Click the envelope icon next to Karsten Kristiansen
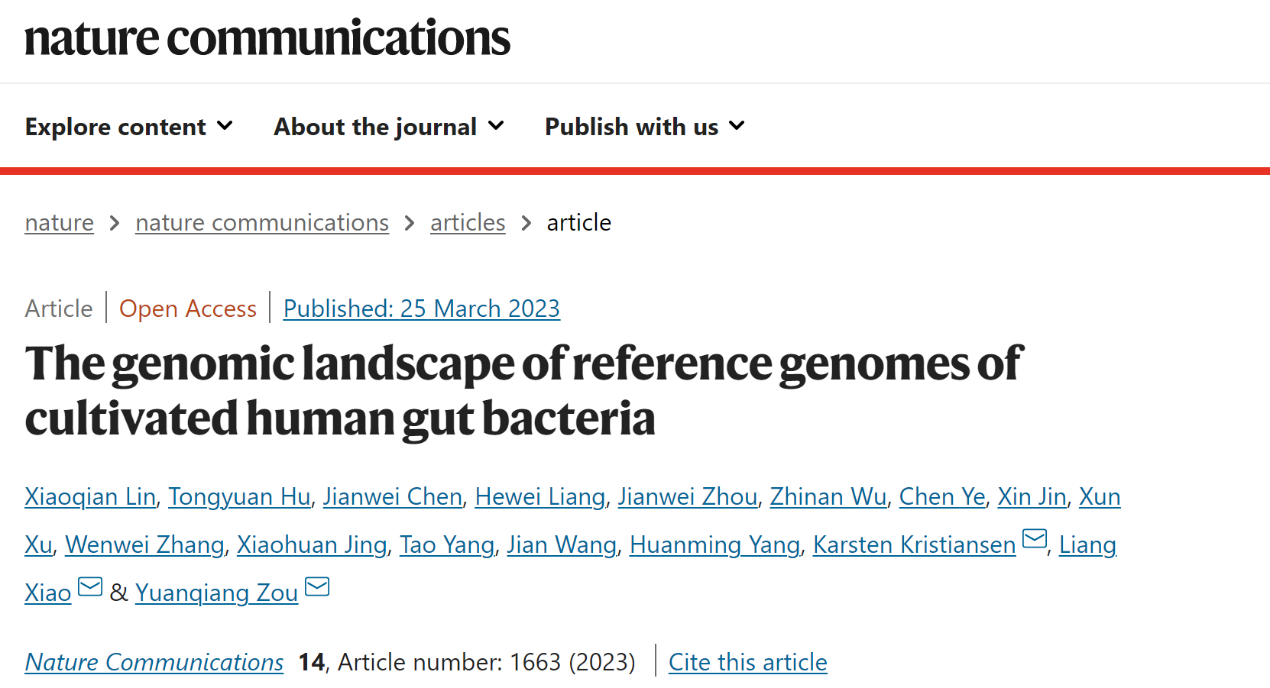 point(1034,541)
